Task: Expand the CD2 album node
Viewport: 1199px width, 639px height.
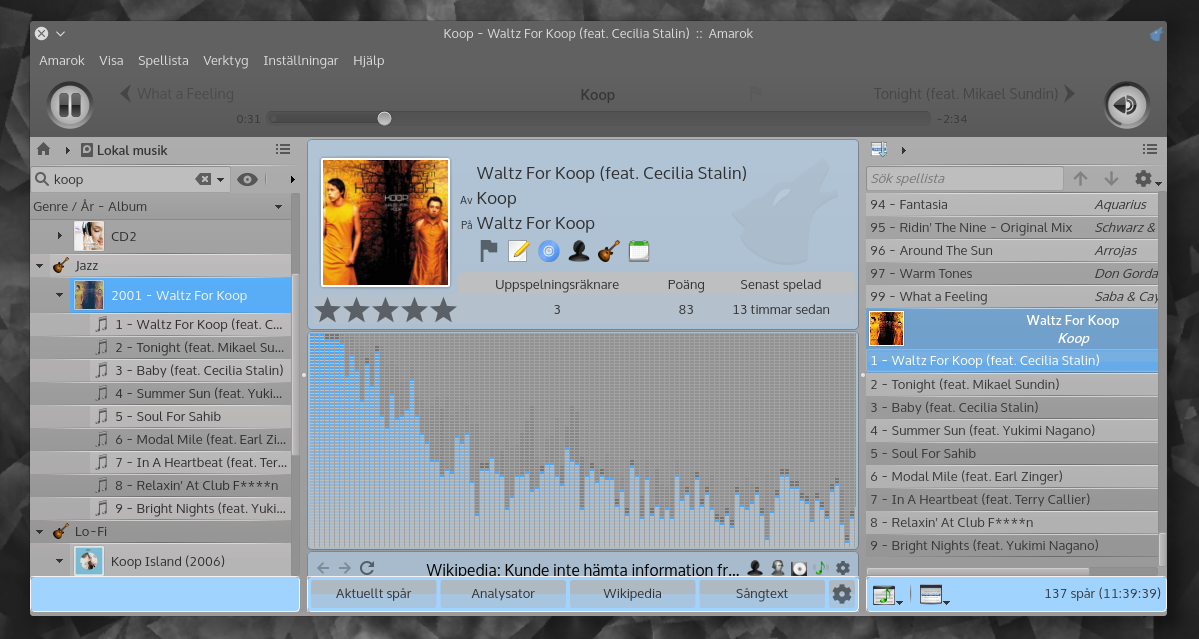Action: 60,236
